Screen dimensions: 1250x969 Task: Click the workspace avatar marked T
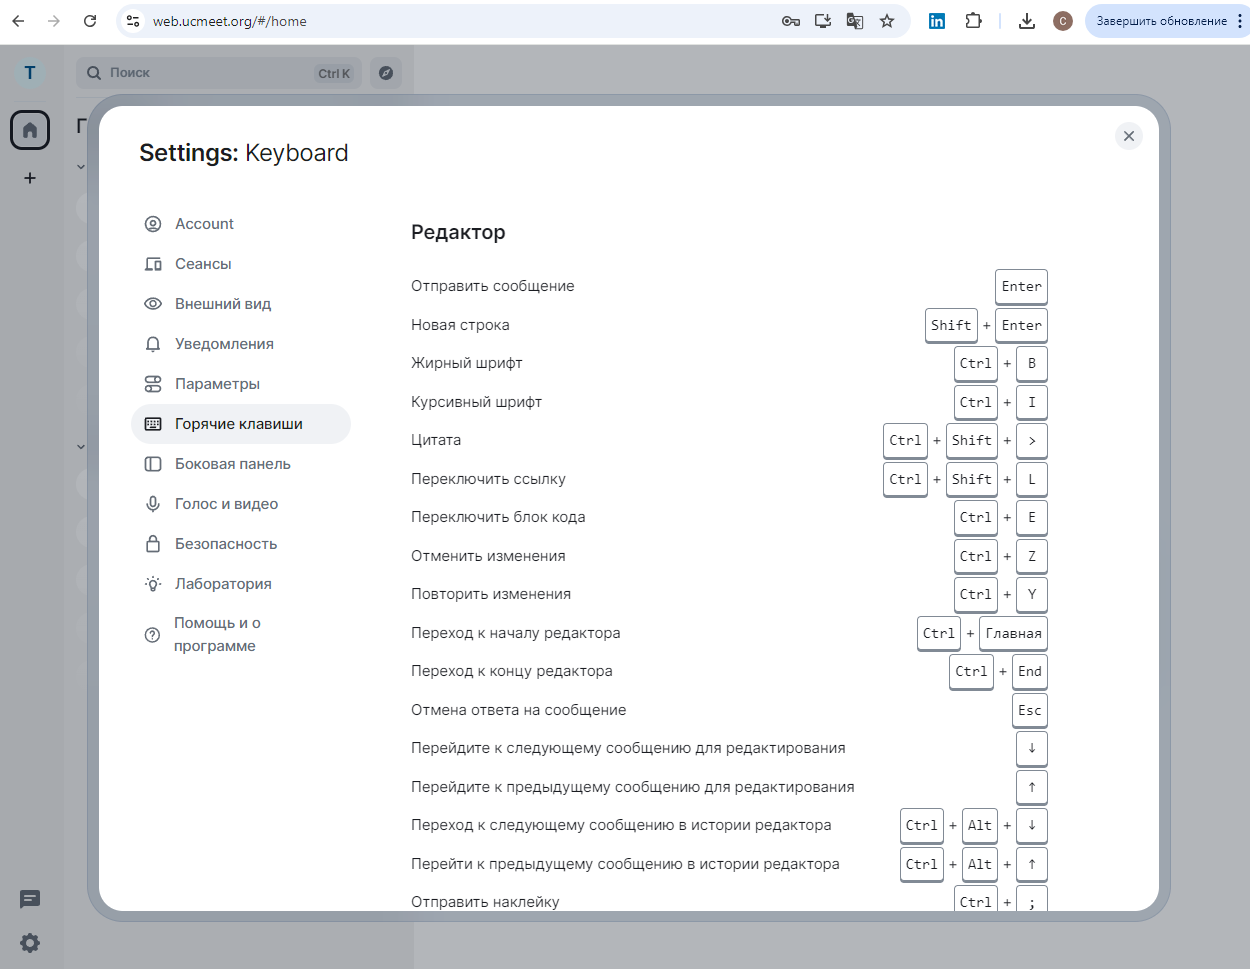pyautogui.click(x=29, y=72)
